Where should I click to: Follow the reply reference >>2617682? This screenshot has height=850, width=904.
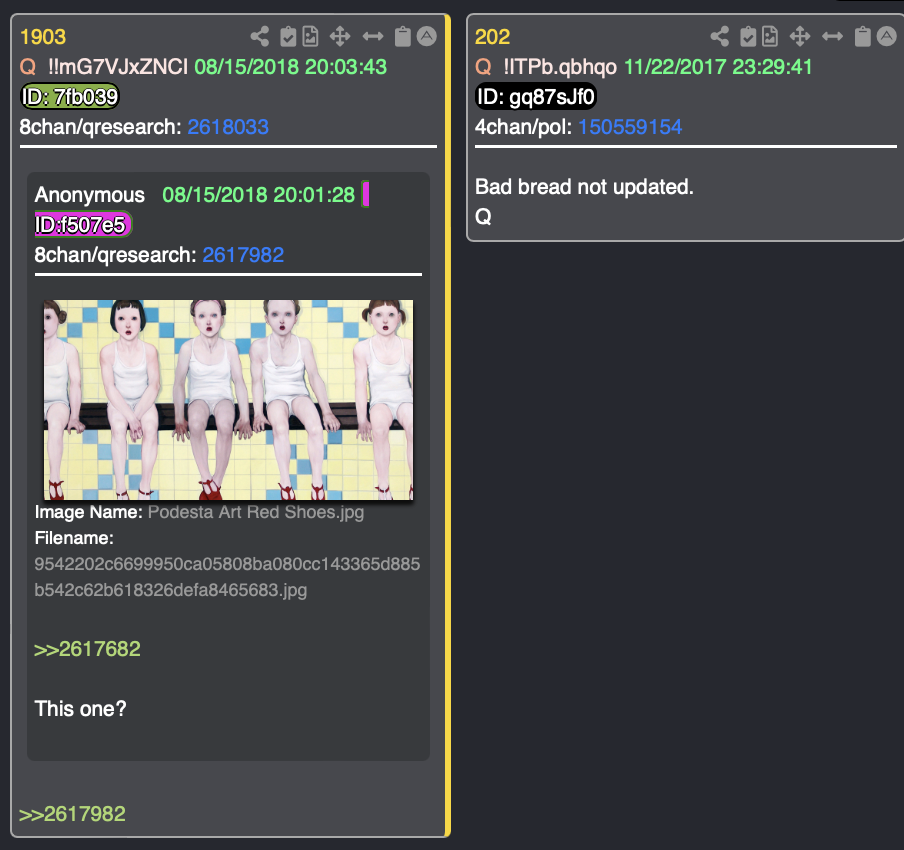[87, 649]
